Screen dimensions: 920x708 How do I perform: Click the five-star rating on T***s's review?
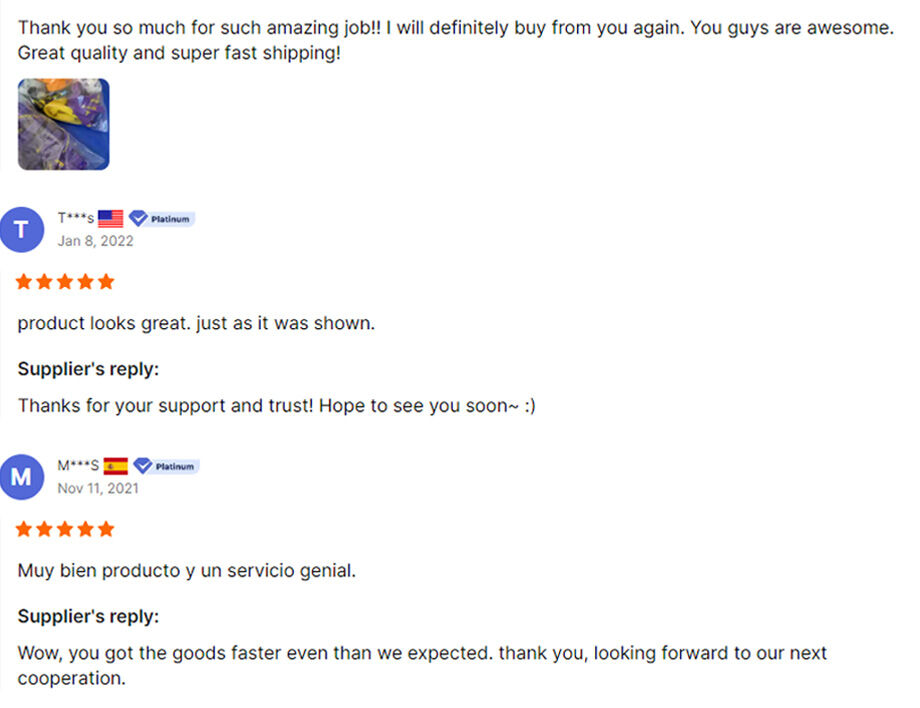[x=65, y=282]
